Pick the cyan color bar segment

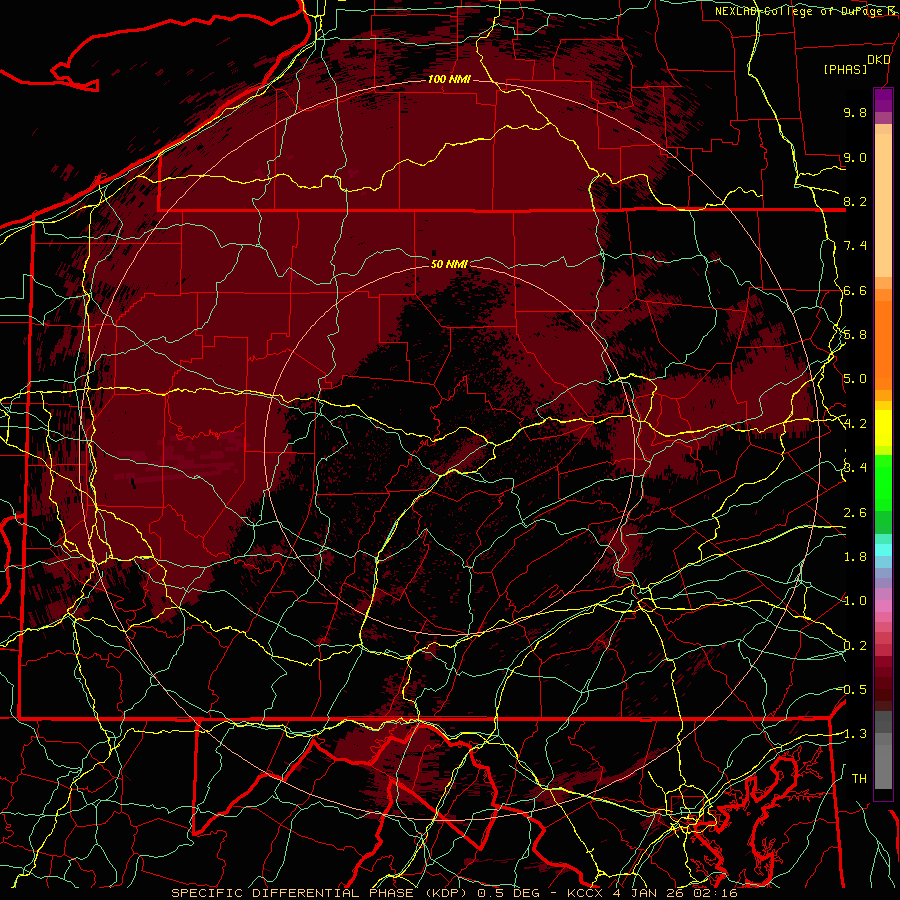point(883,550)
